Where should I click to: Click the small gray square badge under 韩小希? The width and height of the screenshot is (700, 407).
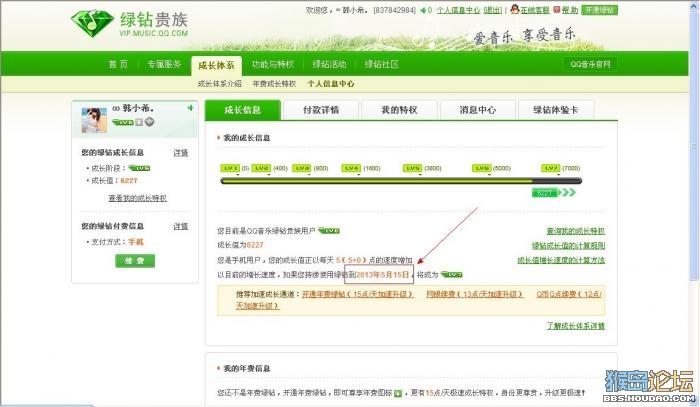point(139,122)
